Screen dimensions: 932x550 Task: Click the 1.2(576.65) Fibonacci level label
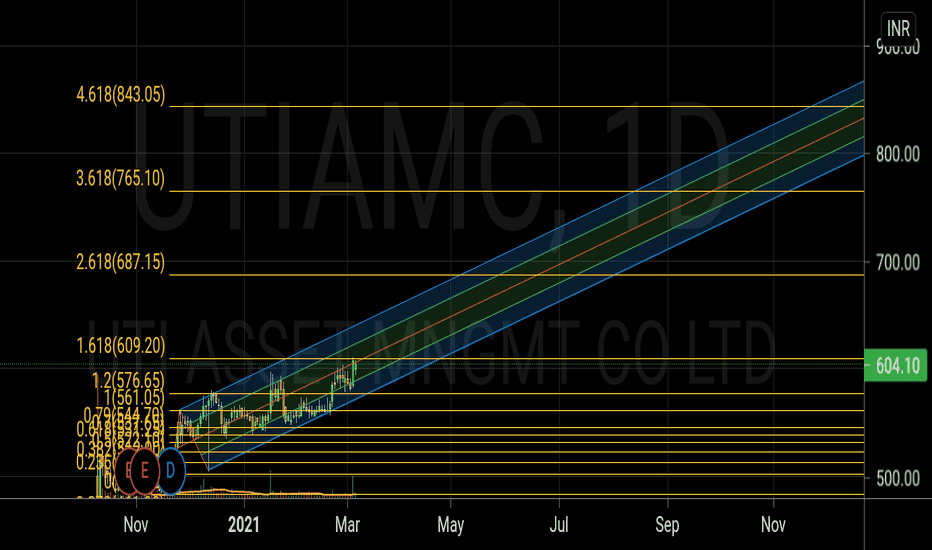(x=128, y=380)
